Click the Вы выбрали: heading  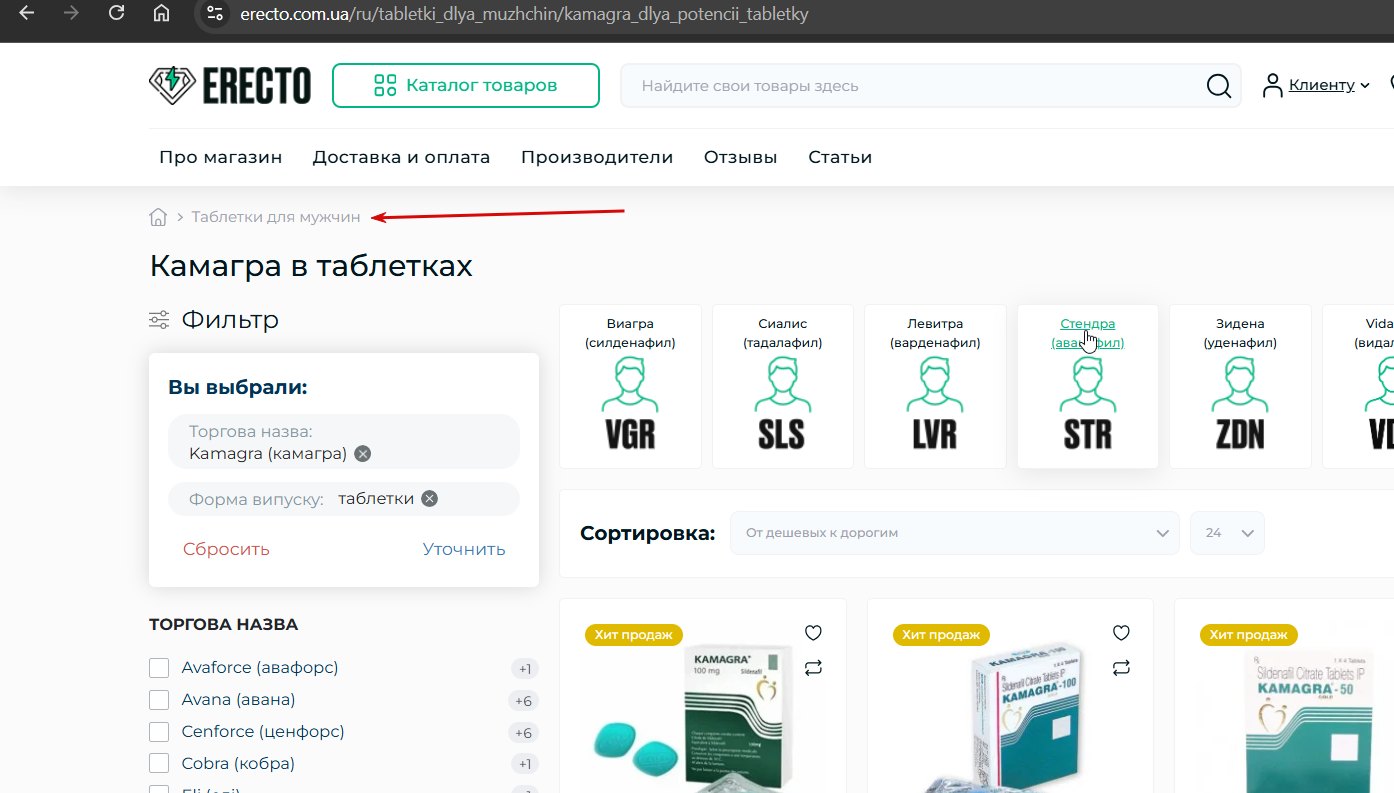(238, 388)
